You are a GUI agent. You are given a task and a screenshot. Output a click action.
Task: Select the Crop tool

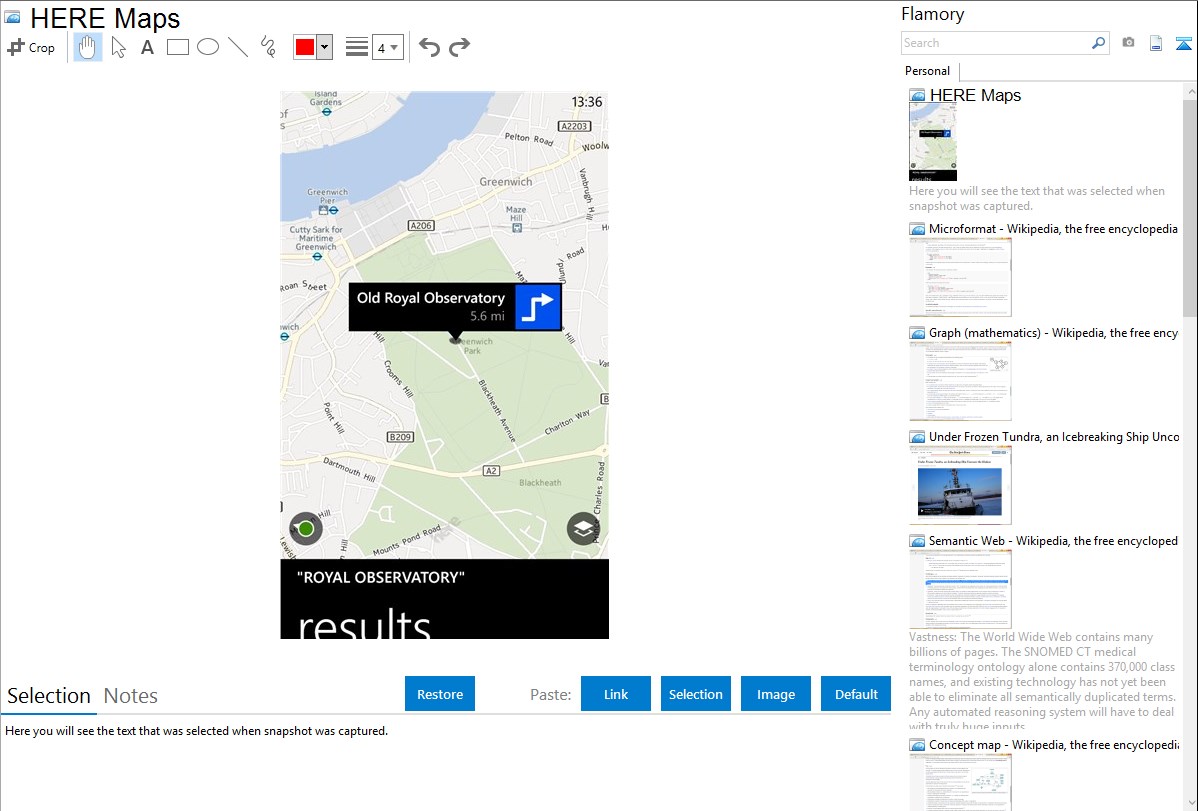31,47
